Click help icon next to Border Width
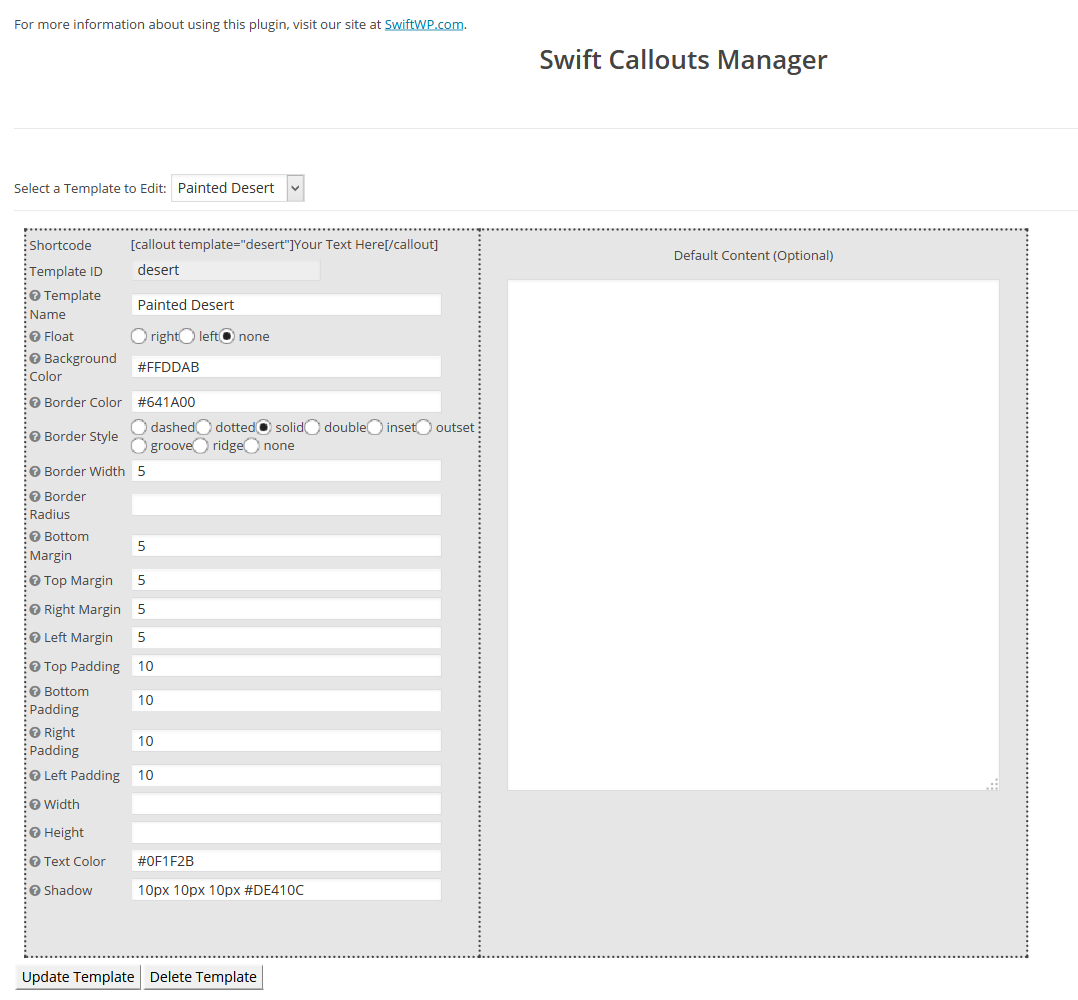The height and width of the screenshot is (1000, 1078). coord(35,471)
